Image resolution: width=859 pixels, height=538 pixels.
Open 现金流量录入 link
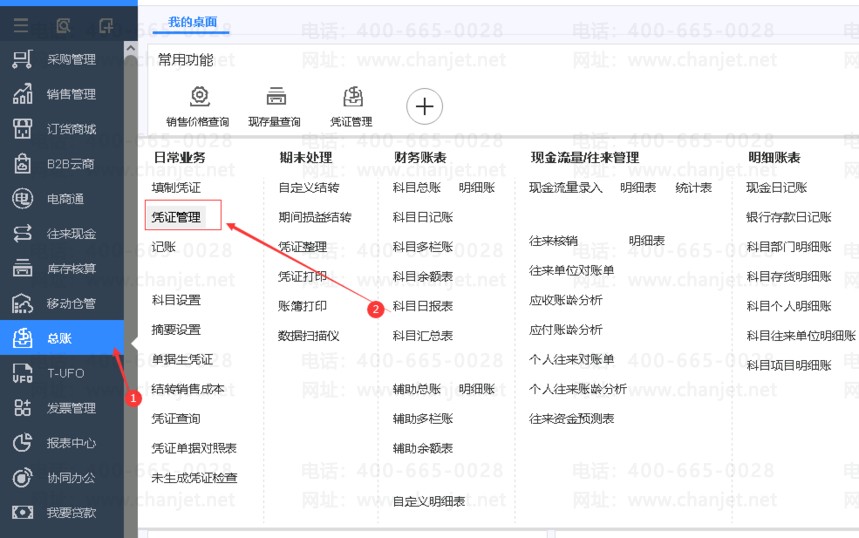point(566,188)
